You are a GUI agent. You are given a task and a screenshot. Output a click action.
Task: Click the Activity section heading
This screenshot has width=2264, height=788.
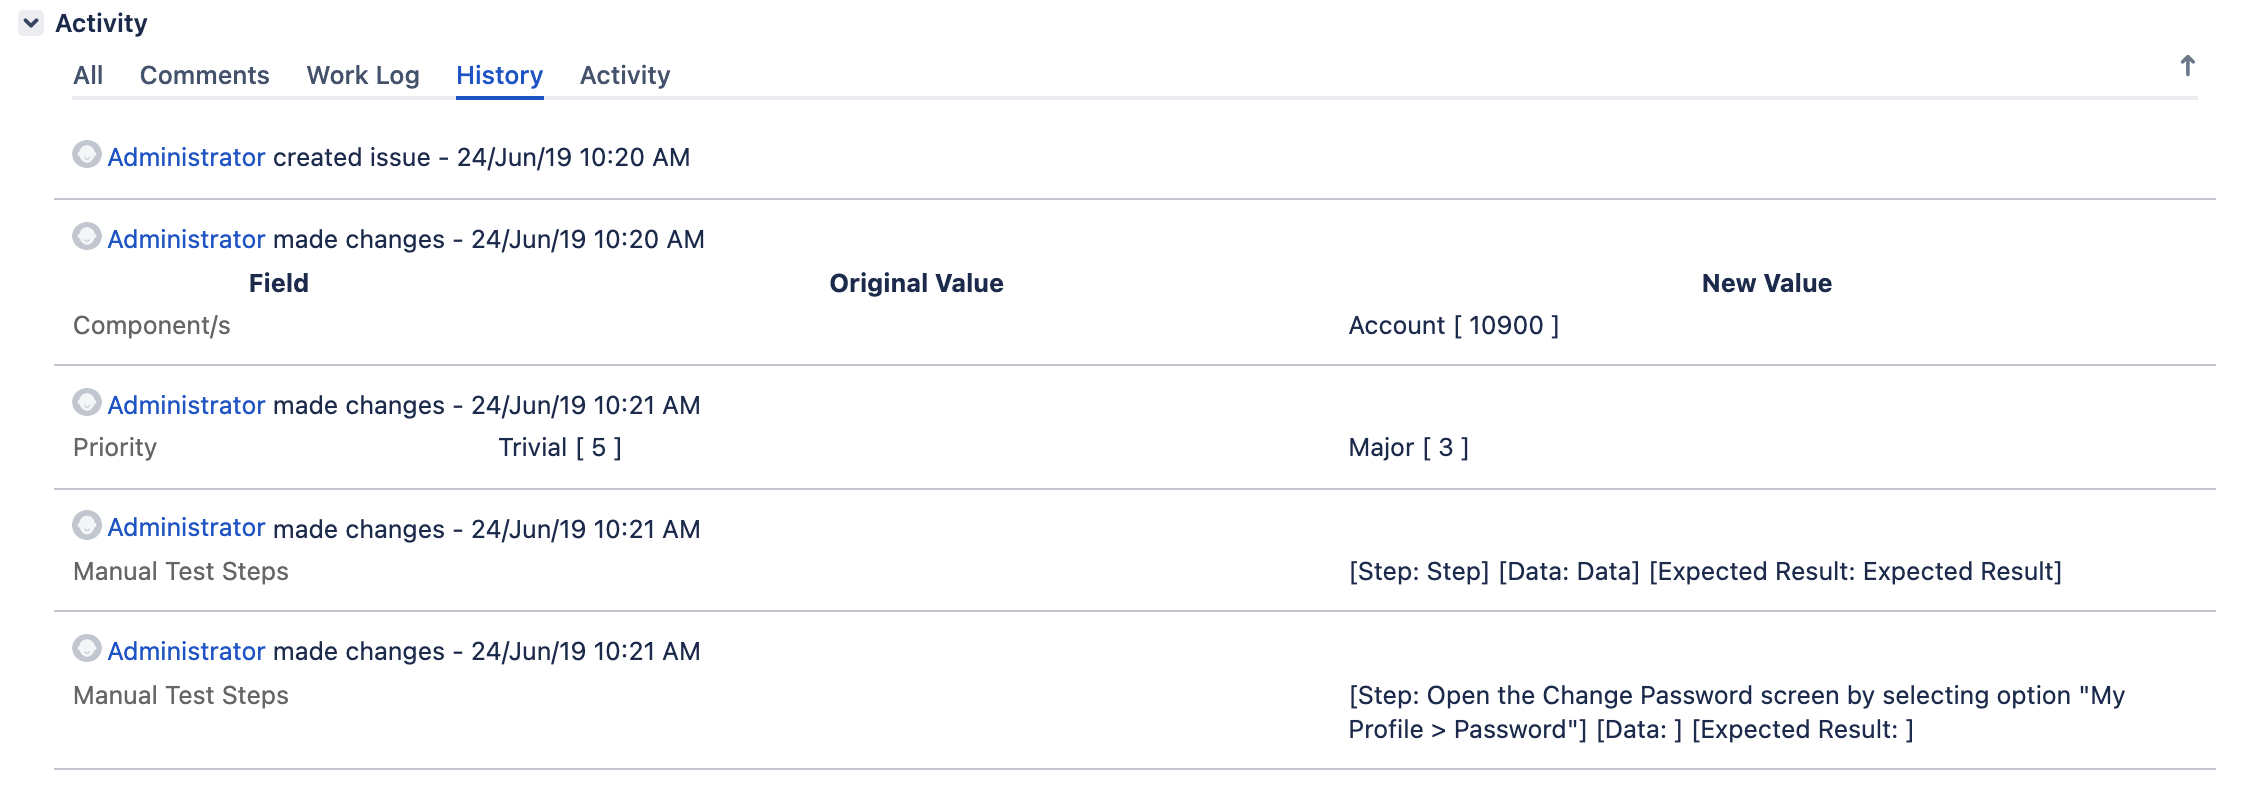101,23
